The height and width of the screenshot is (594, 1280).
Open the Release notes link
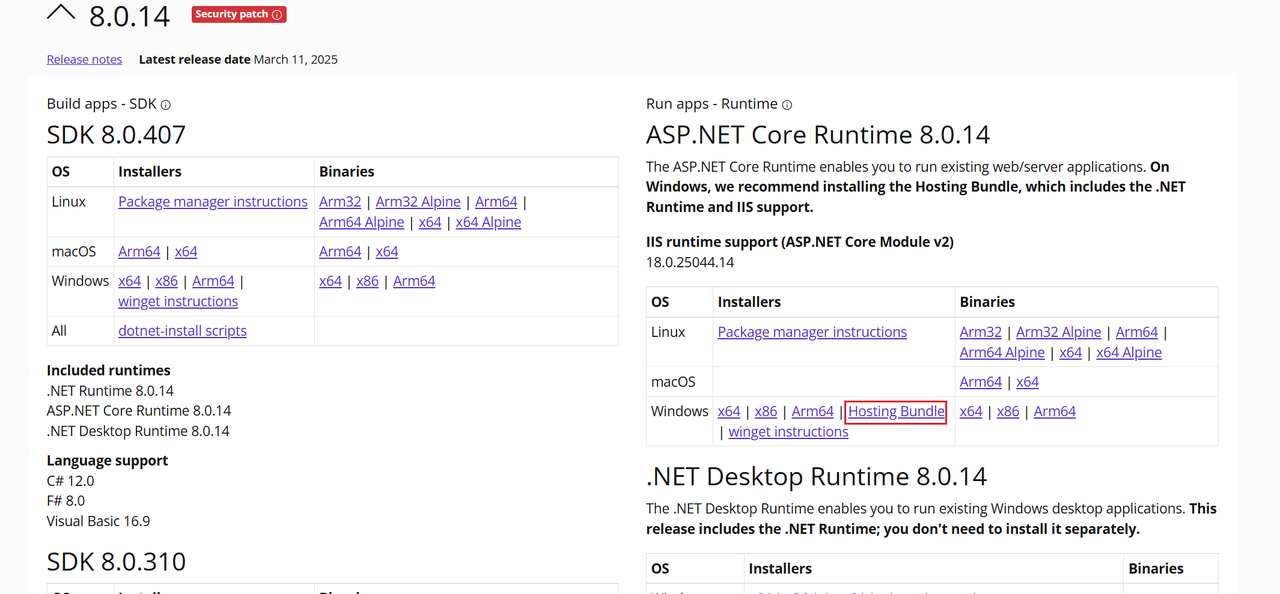(x=84, y=59)
